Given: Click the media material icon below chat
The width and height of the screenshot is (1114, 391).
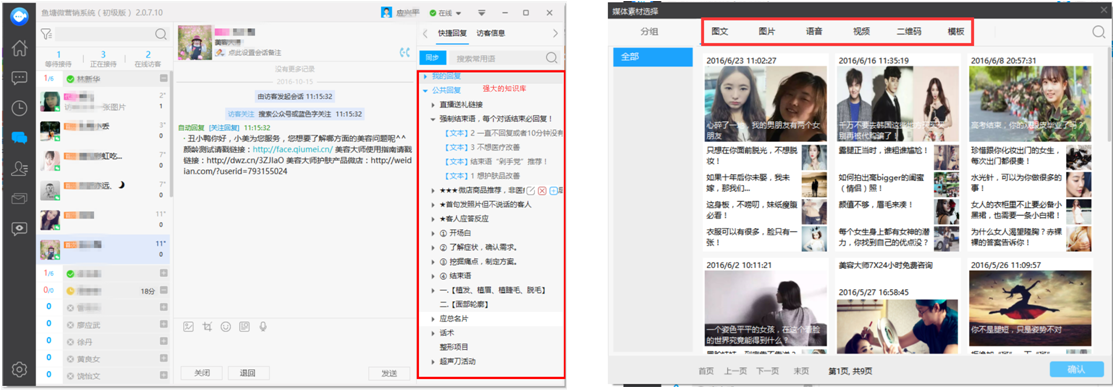Looking at the screenshot, I should tap(244, 326).
